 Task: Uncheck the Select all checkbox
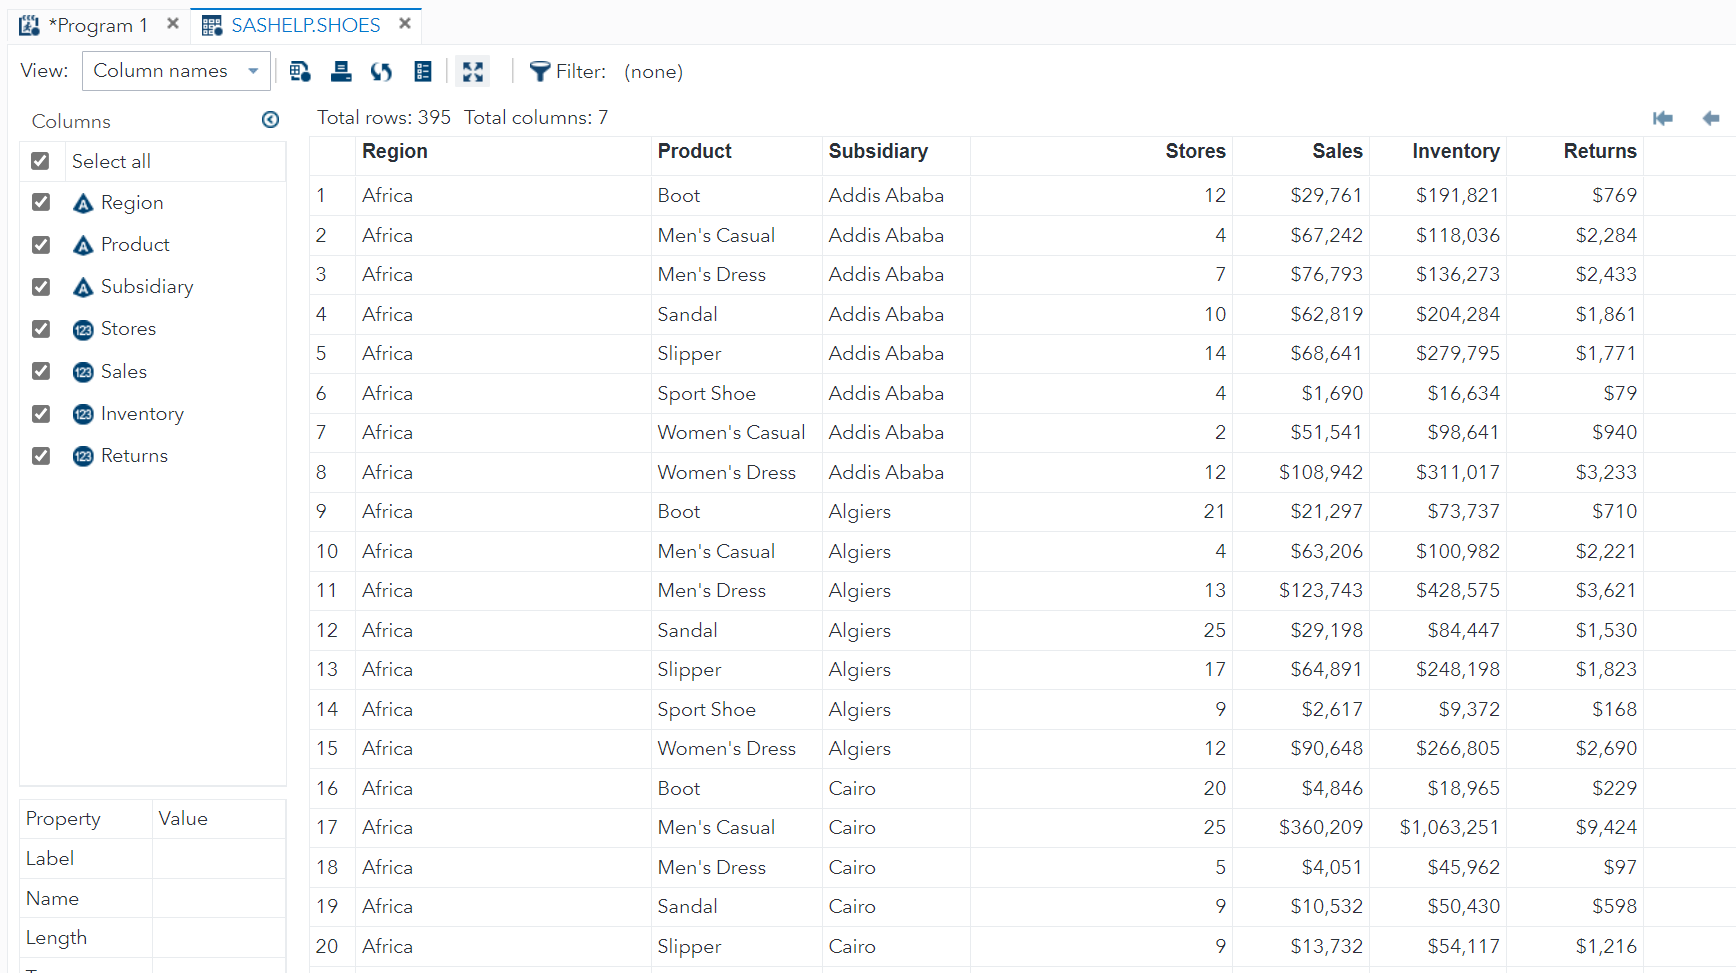[40, 161]
